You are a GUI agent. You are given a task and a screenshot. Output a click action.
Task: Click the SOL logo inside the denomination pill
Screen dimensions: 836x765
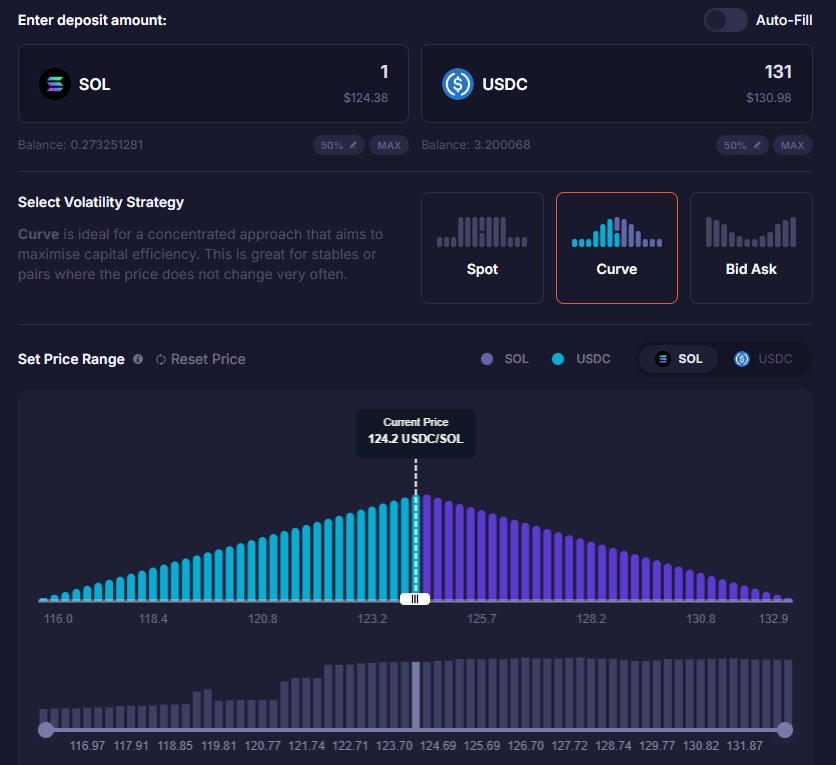coord(663,358)
